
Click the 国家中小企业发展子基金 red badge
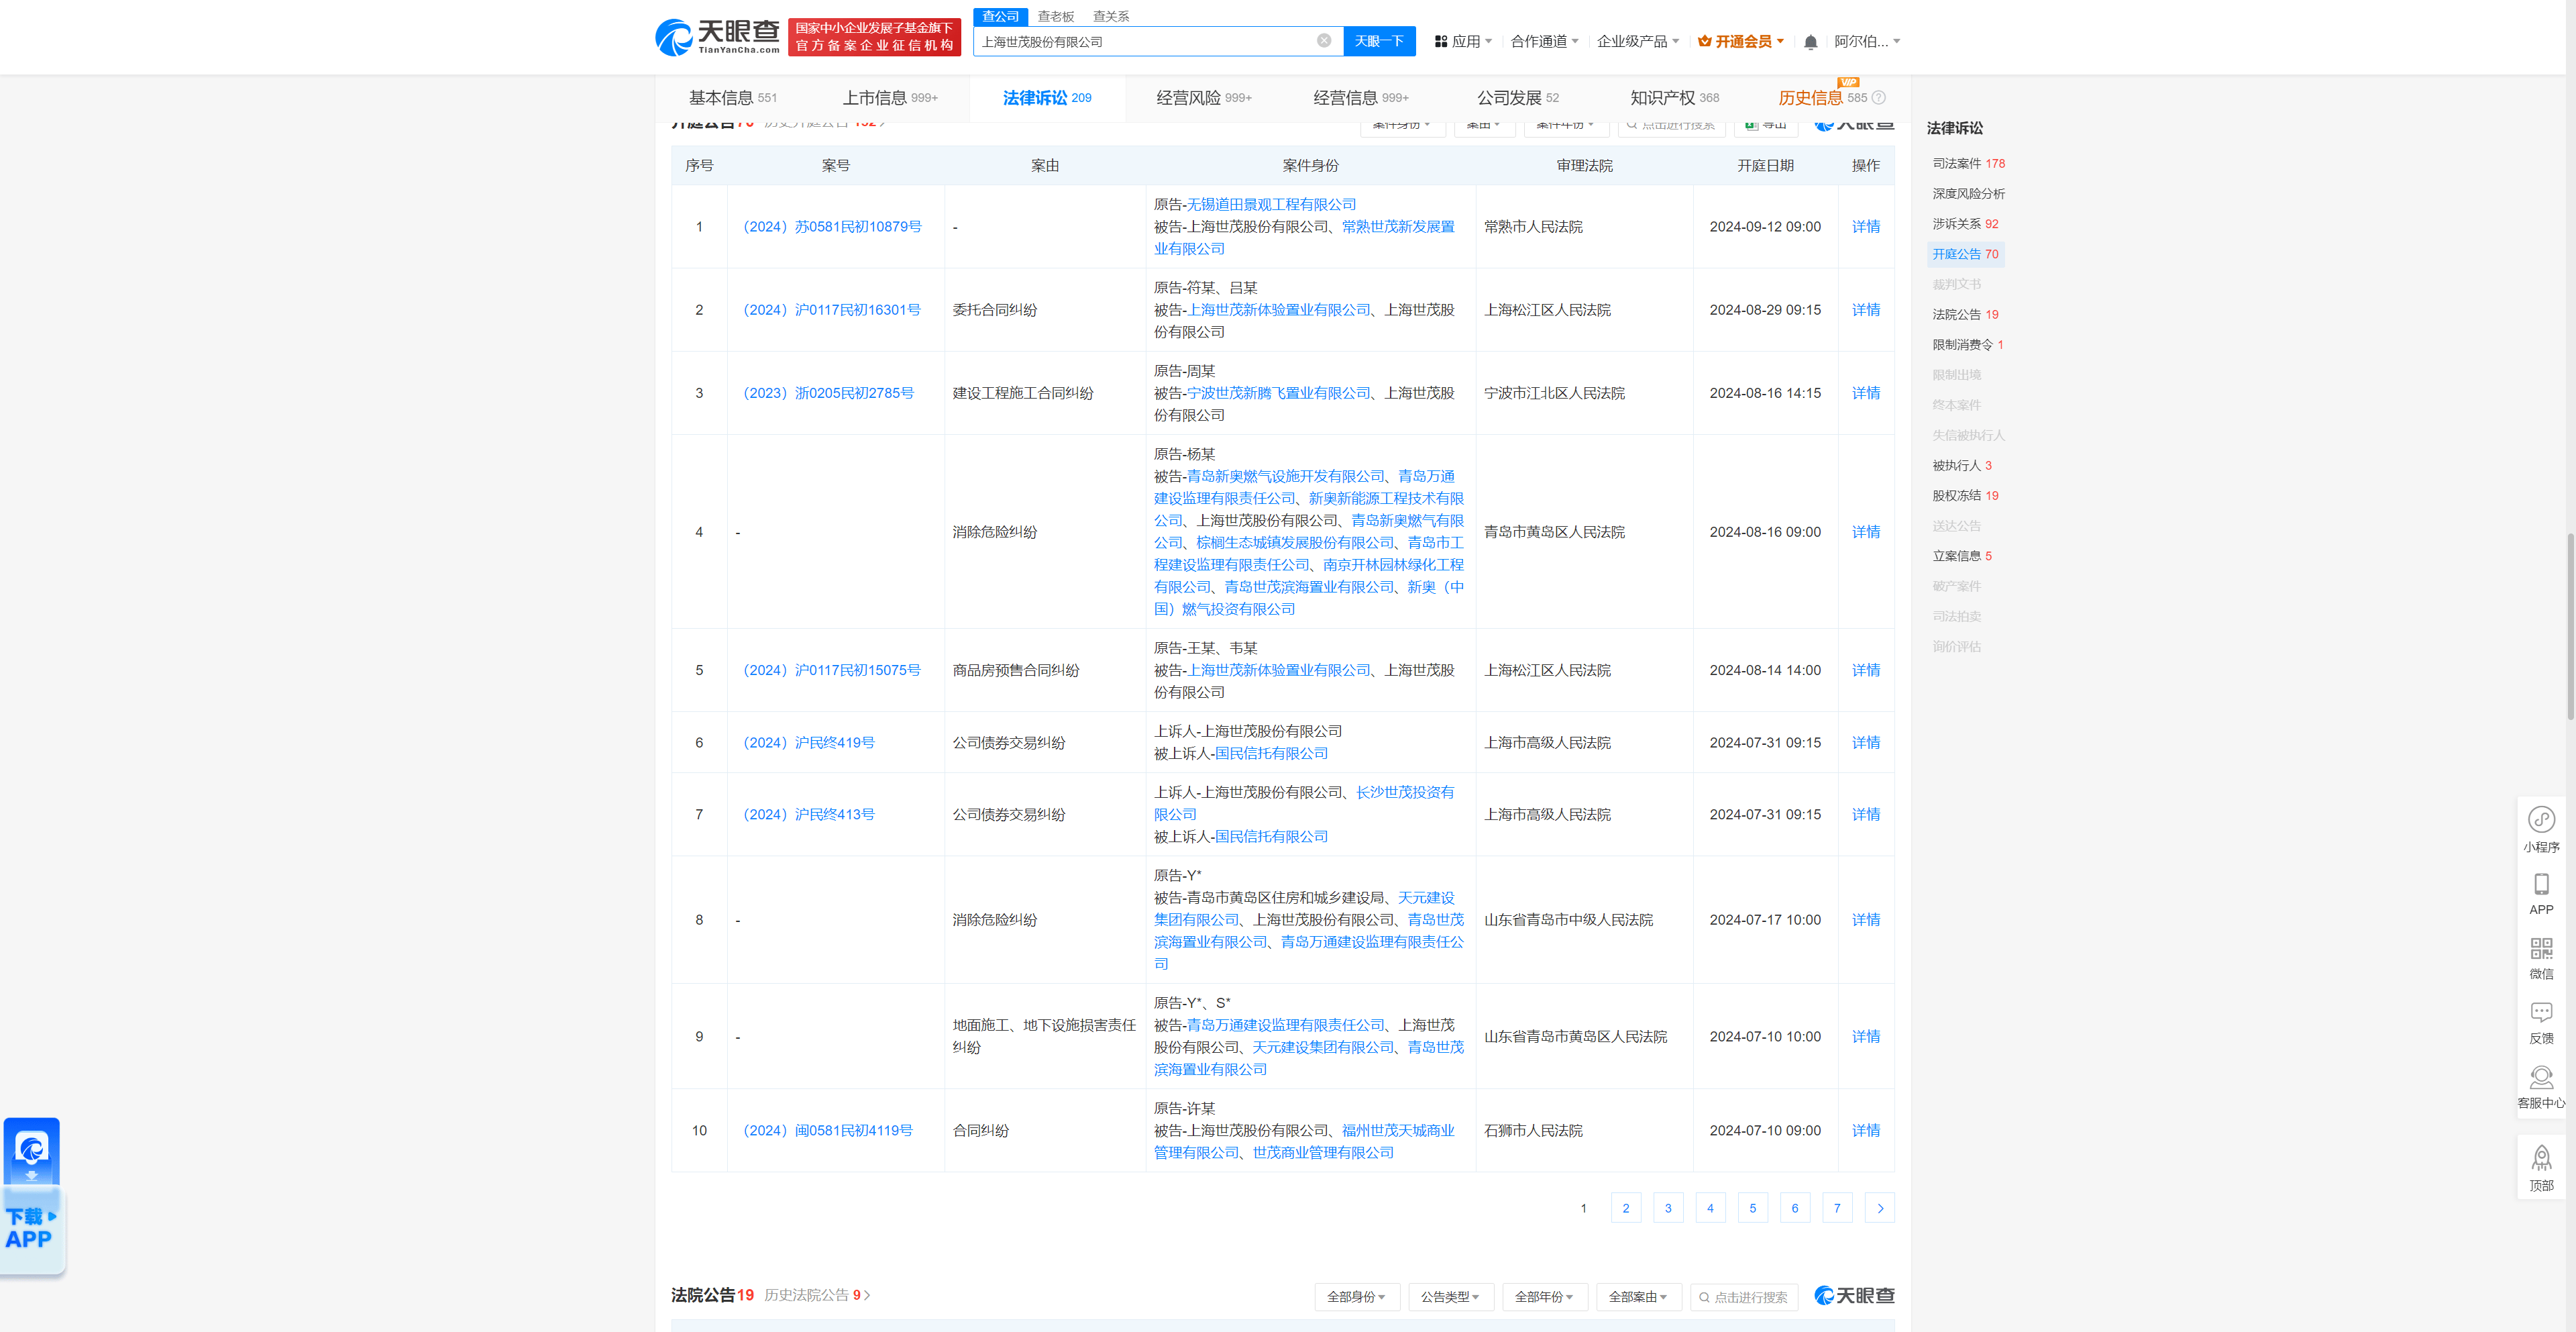[874, 37]
